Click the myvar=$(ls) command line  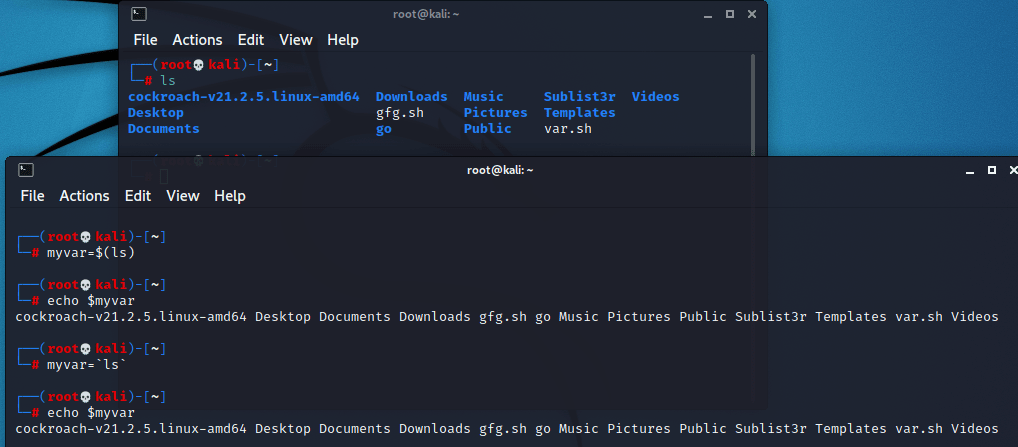coord(91,252)
